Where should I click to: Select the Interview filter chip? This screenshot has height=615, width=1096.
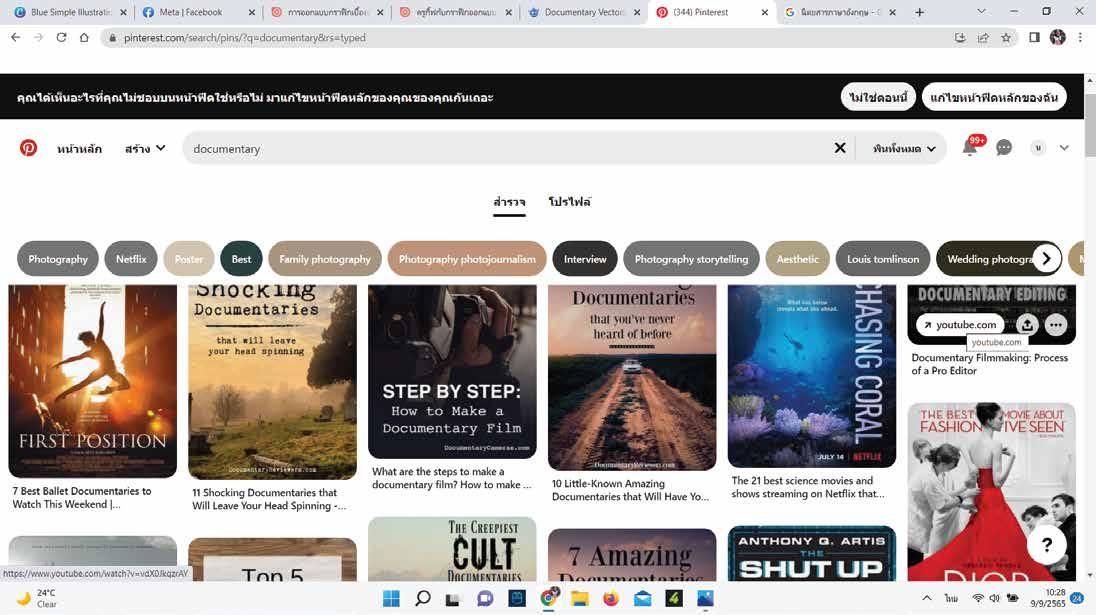click(585, 259)
